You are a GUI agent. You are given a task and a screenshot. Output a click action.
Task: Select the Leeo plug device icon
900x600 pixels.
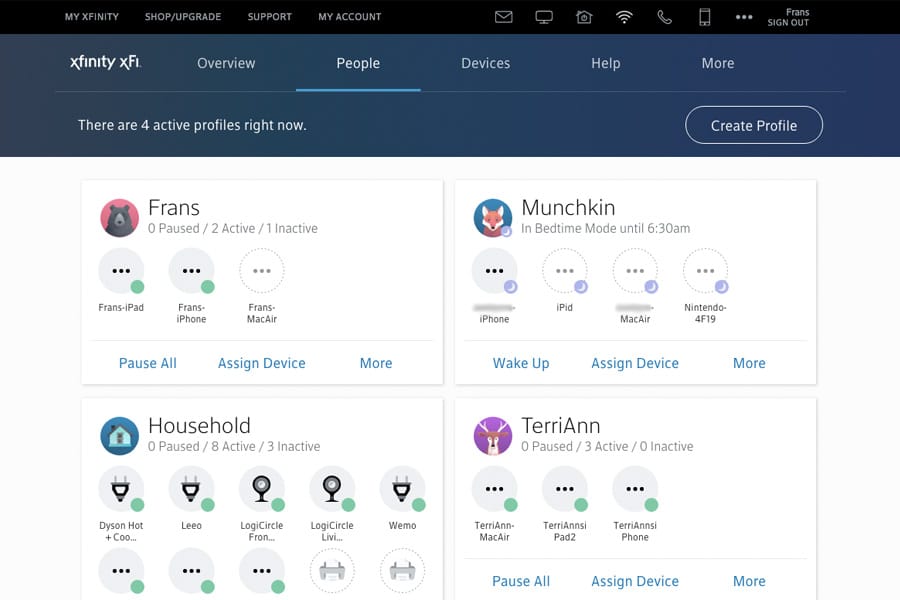click(x=191, y=489)
